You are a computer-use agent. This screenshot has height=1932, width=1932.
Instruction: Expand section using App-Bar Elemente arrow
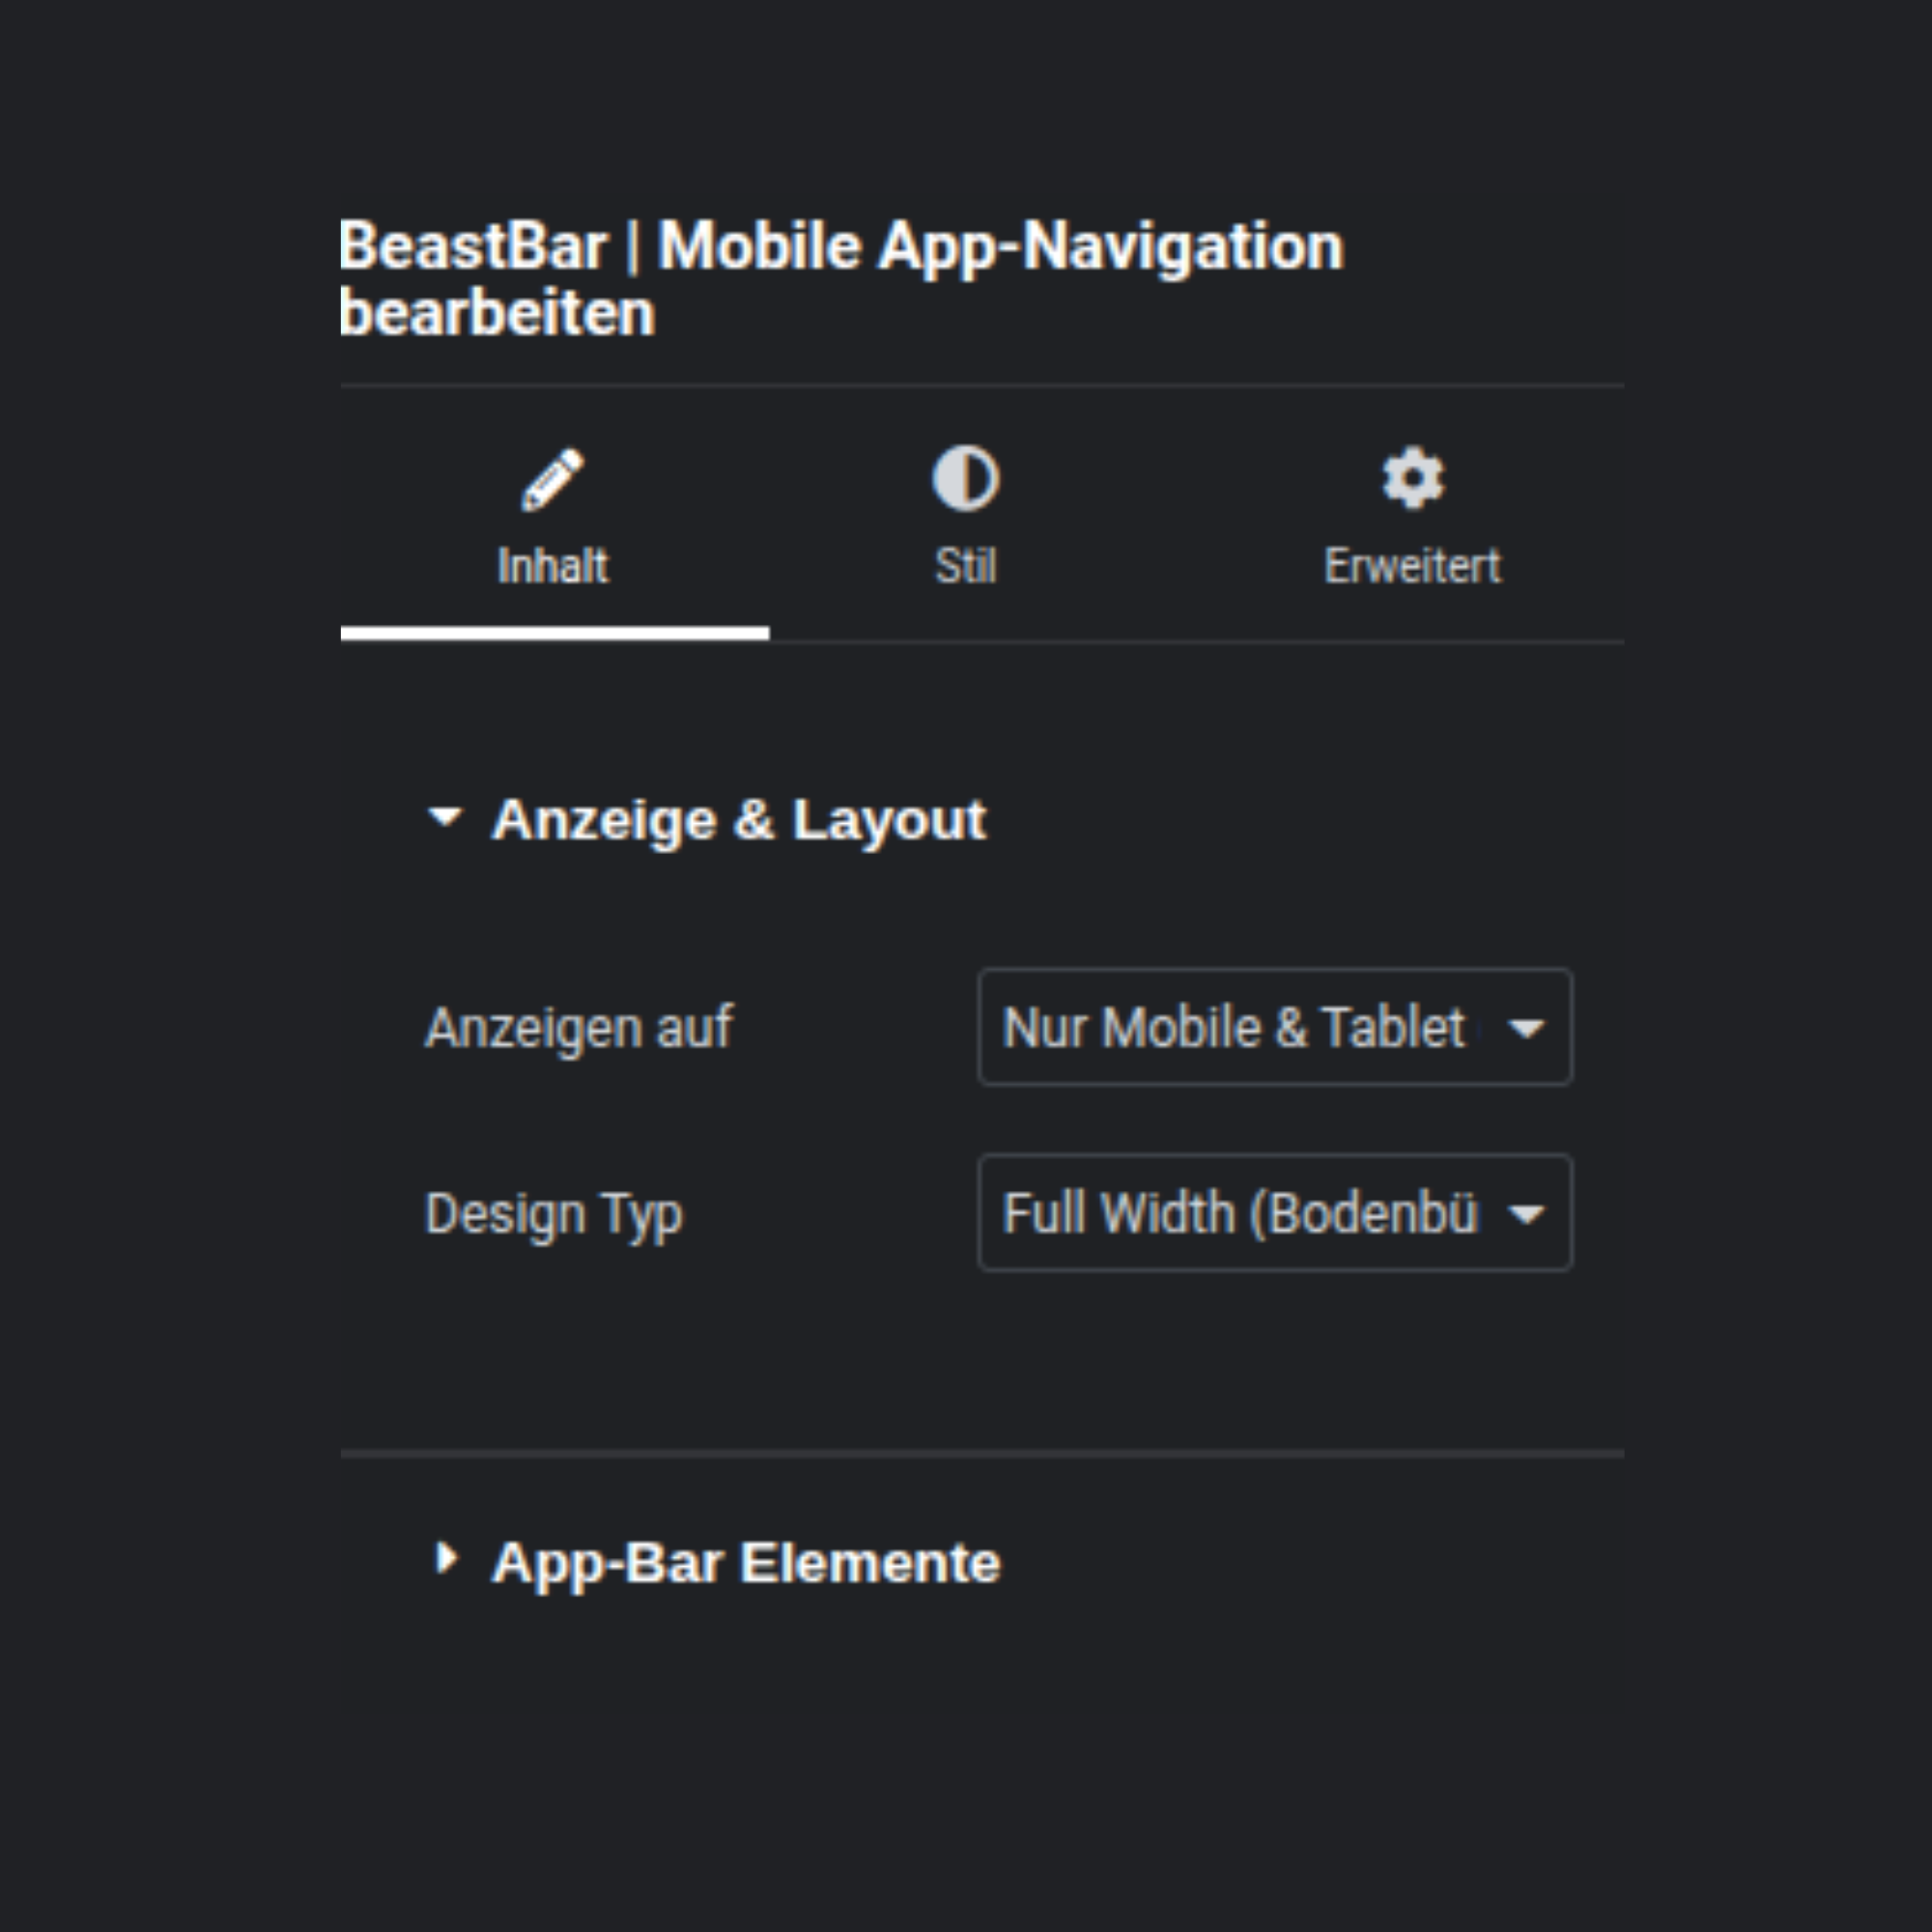446,1558
